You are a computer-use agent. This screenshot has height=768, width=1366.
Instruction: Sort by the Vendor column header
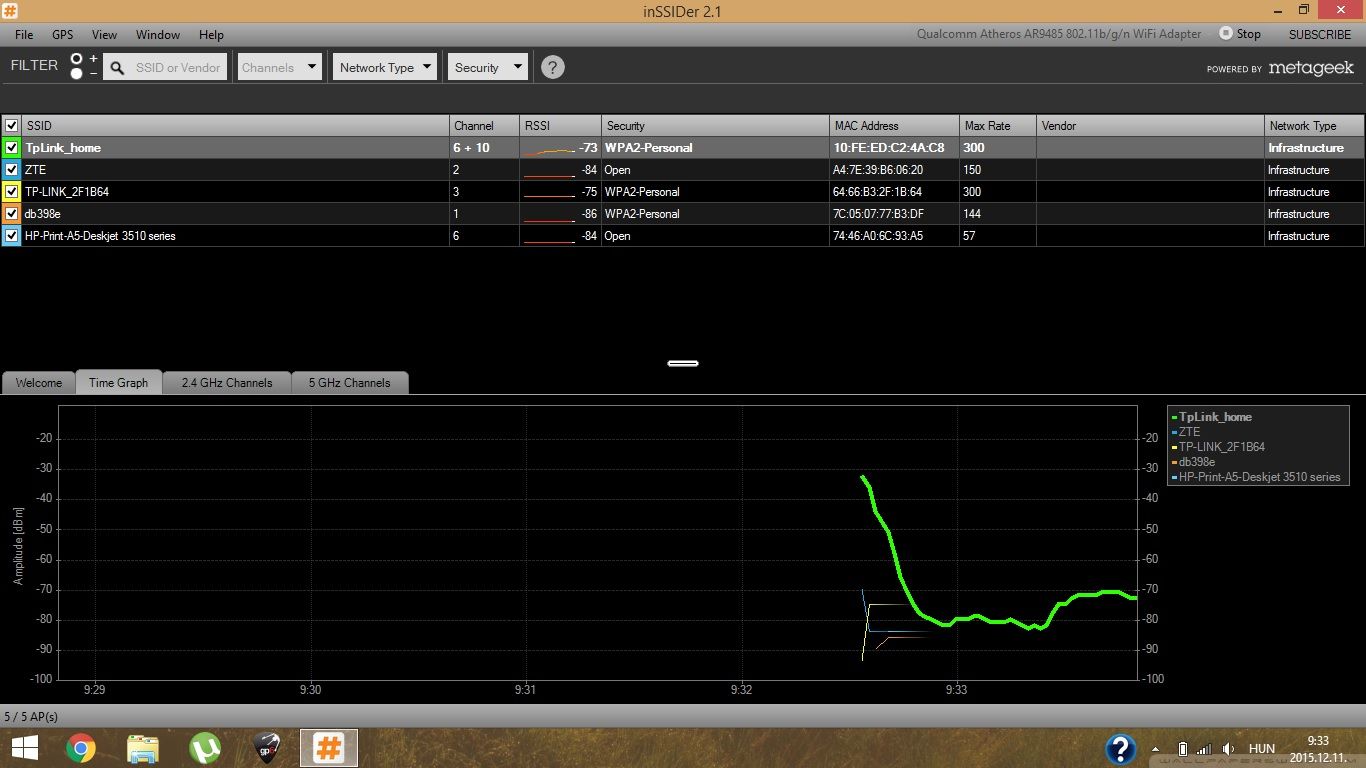[x=1150, y=126]
